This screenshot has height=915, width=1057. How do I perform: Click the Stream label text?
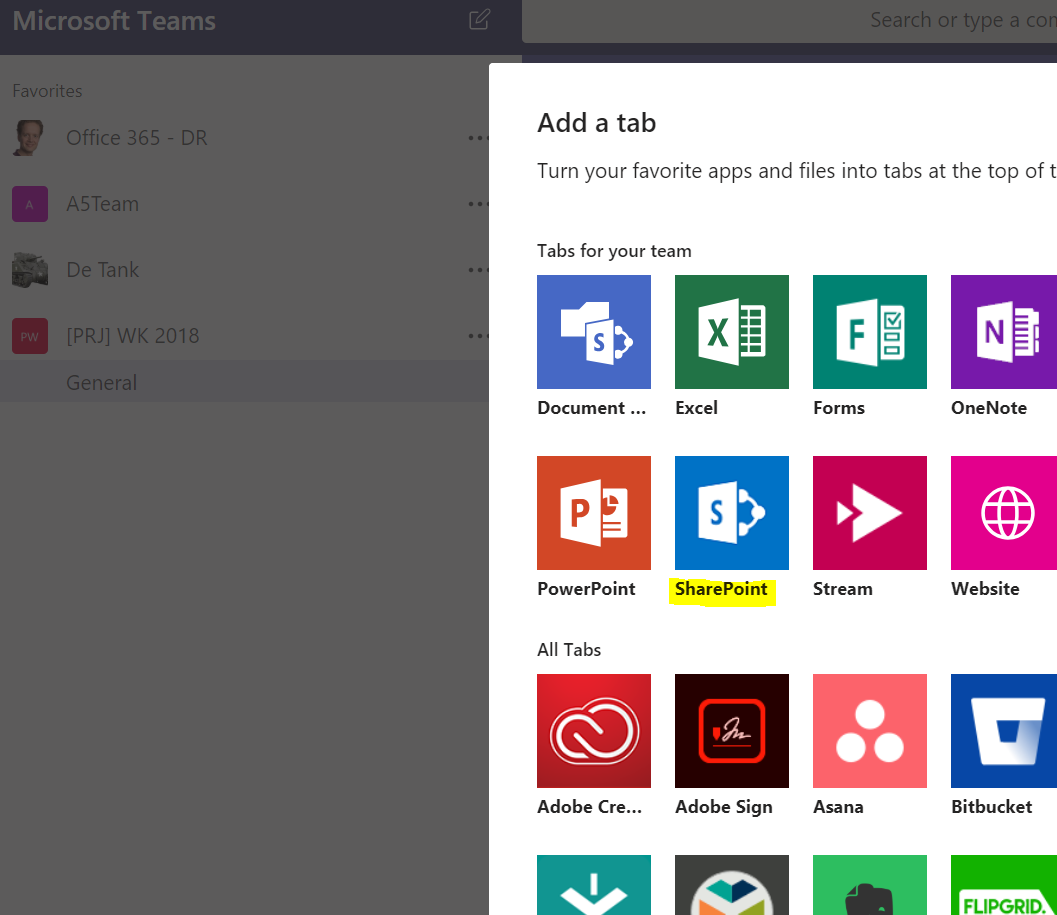843,589
